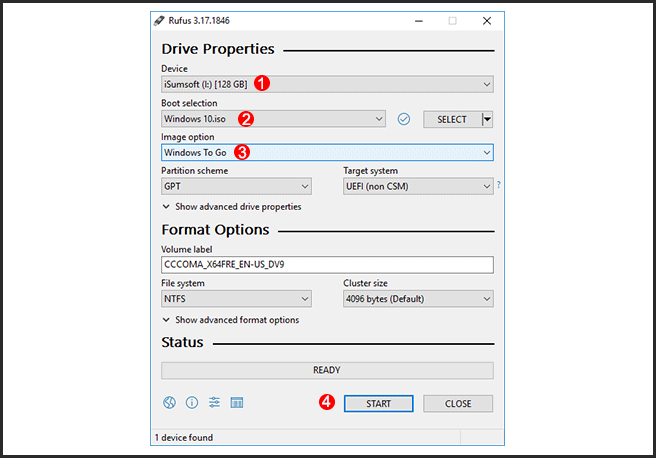Click the 'Volume label' label text
This screenshot has height=458, width=656.
pos(187,249)
